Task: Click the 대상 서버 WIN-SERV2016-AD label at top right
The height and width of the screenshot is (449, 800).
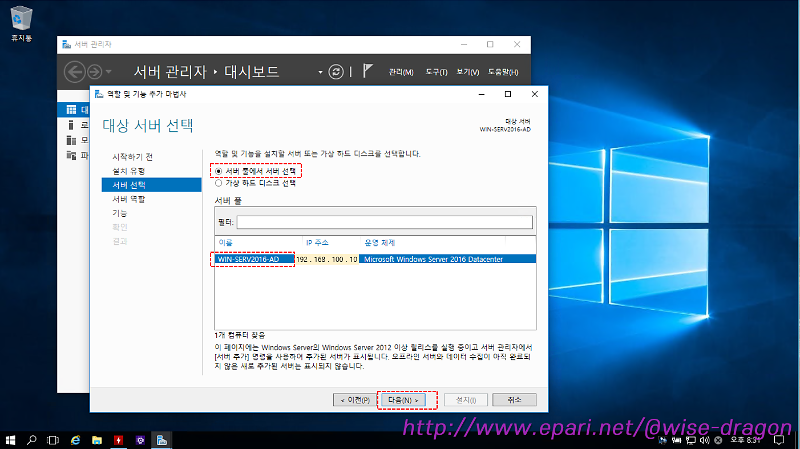Action: [505, 126]
